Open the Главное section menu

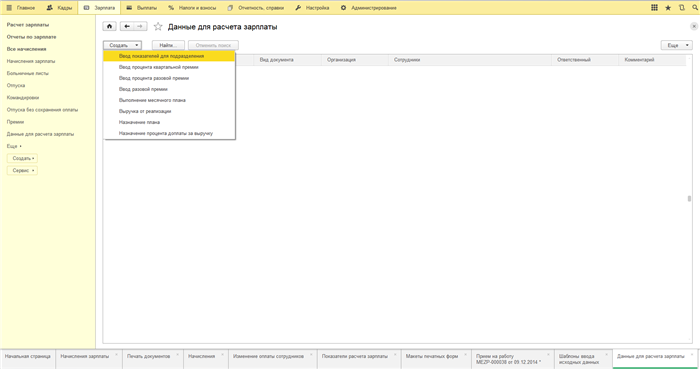coord(21,8)
